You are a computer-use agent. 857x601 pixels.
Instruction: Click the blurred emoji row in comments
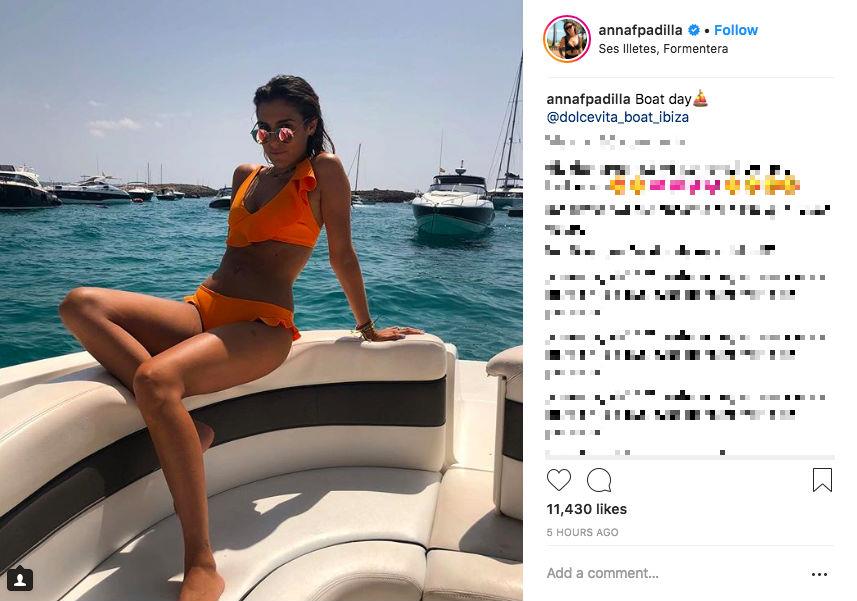click(705, 186)
